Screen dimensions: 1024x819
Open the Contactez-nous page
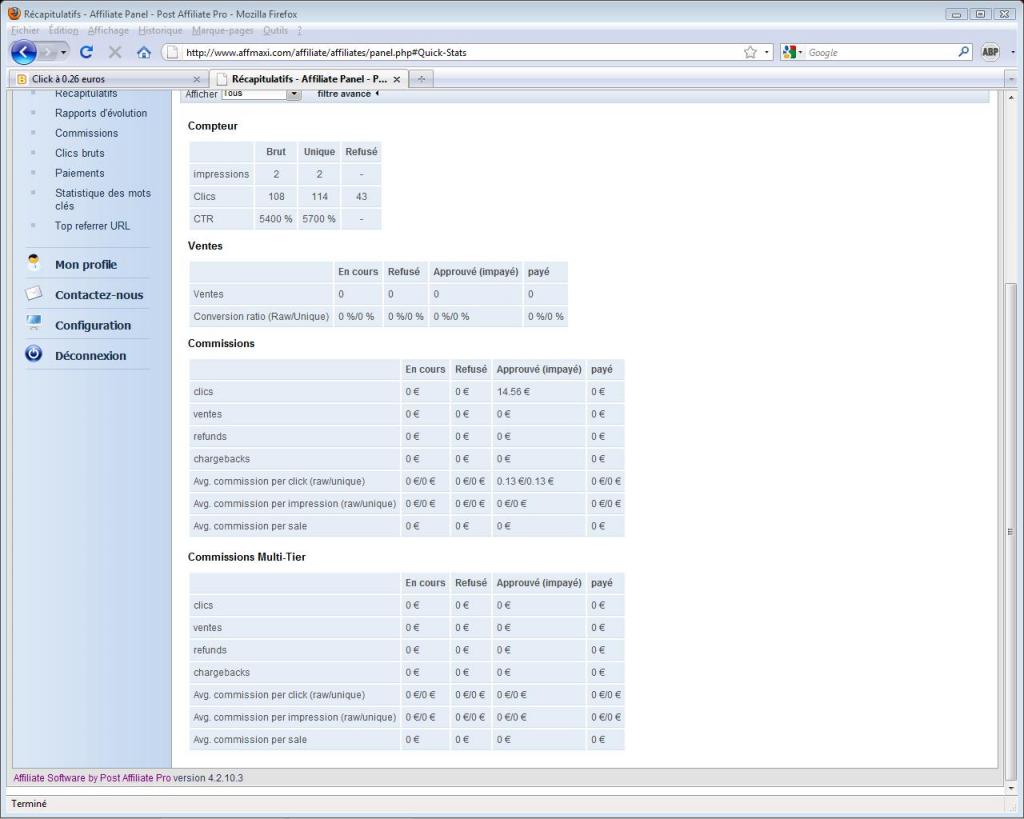pyautogui.click(x=99, y=295)
